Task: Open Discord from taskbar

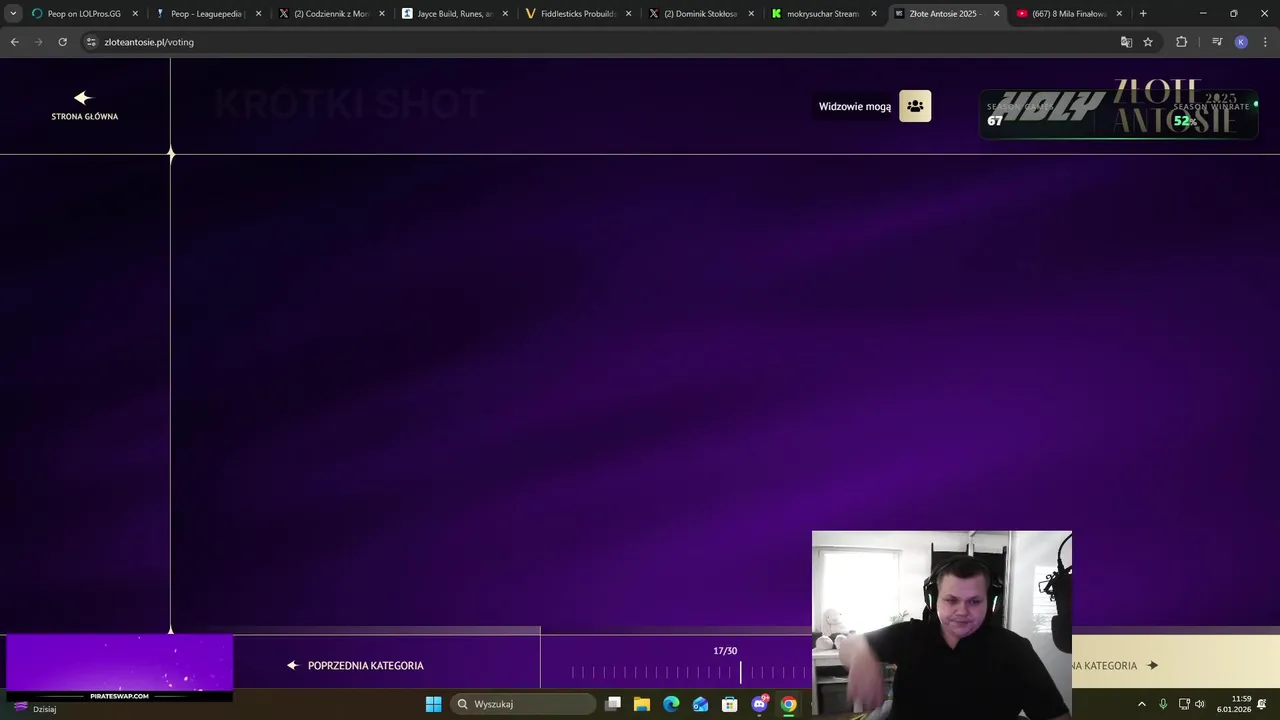Action: point(759,704)
